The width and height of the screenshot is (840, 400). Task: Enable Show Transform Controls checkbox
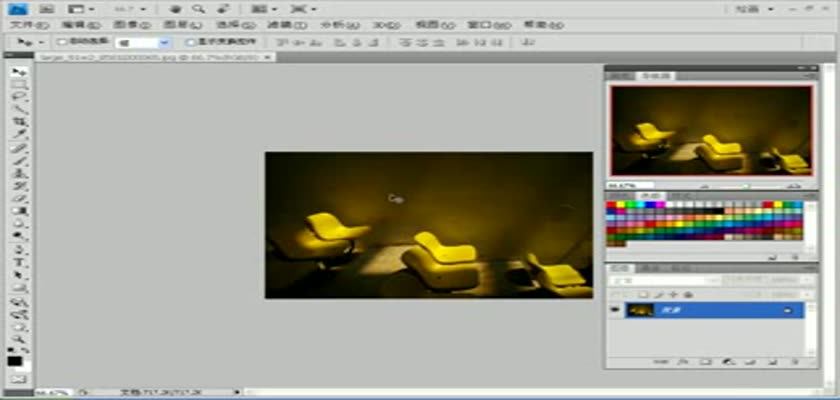190,43
